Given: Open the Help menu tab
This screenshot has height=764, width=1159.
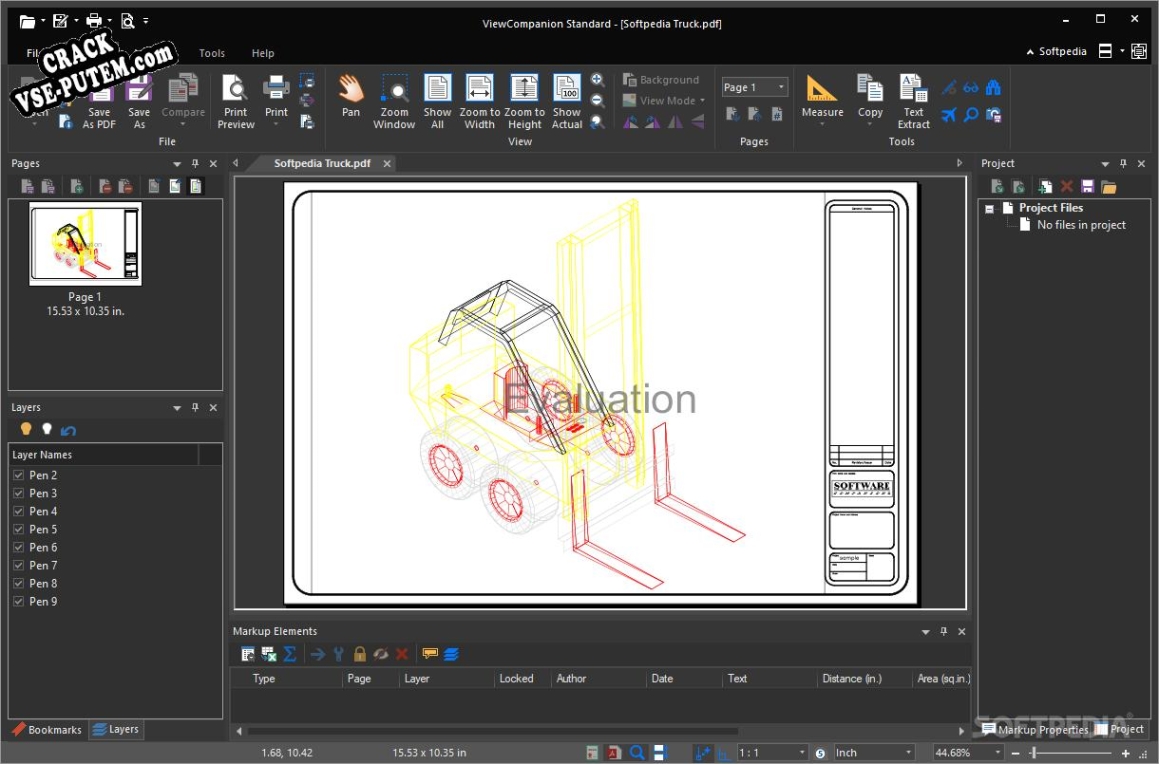Looking at the screenshot, I should pos(262,53).
